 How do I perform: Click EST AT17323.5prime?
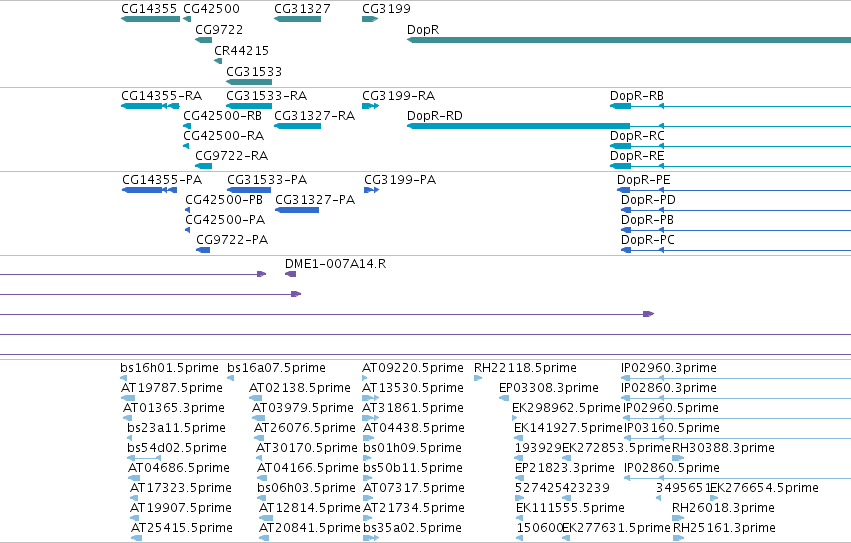point(134,498)
